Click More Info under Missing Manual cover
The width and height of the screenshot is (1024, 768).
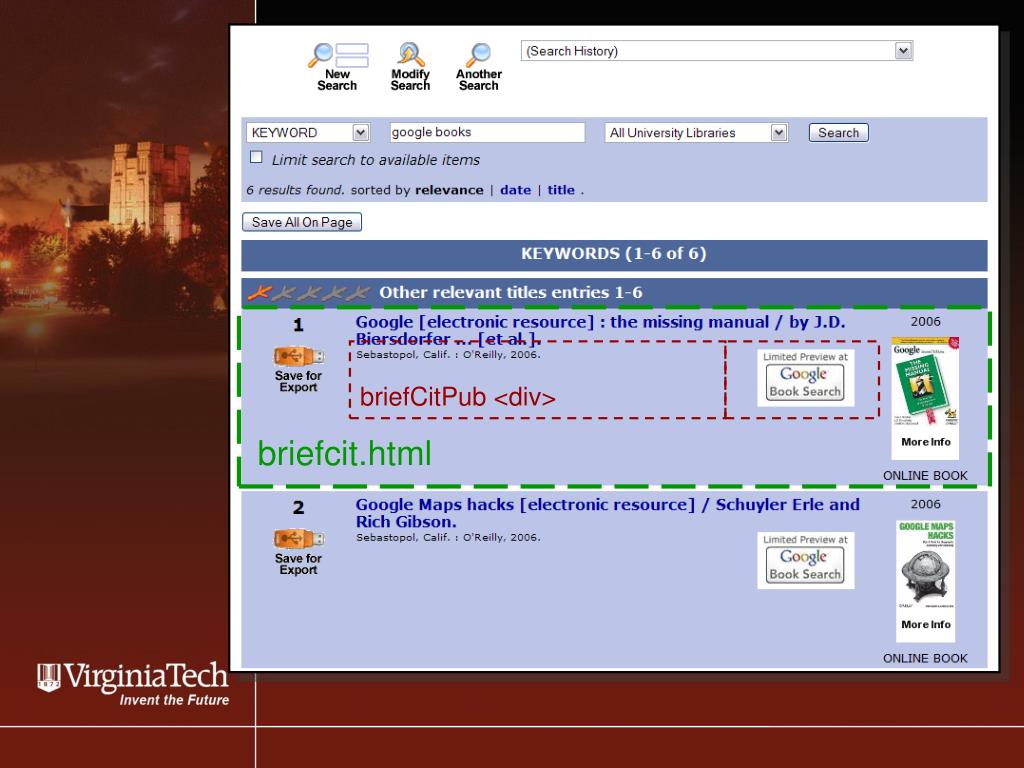click(x=925, y=442)
